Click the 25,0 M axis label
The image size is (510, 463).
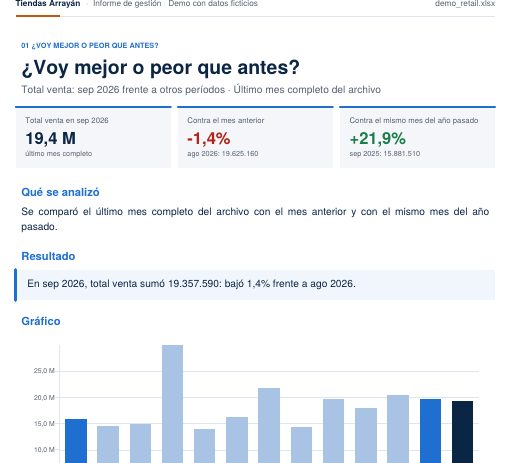coord(44,371)
